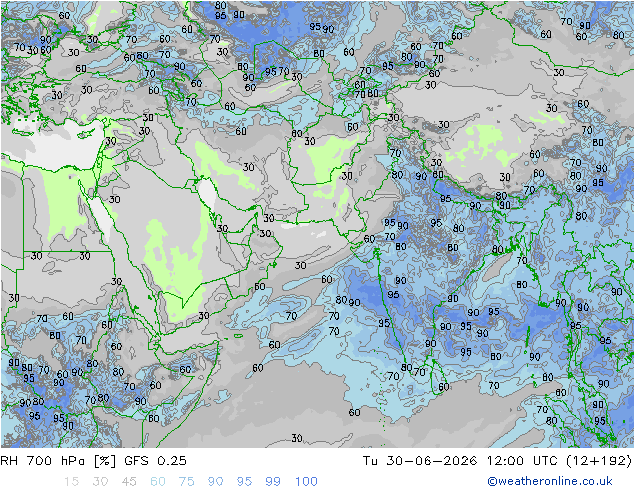Select the 90 legend value
This screenshot has height=490, width=634.
[215, 482]
